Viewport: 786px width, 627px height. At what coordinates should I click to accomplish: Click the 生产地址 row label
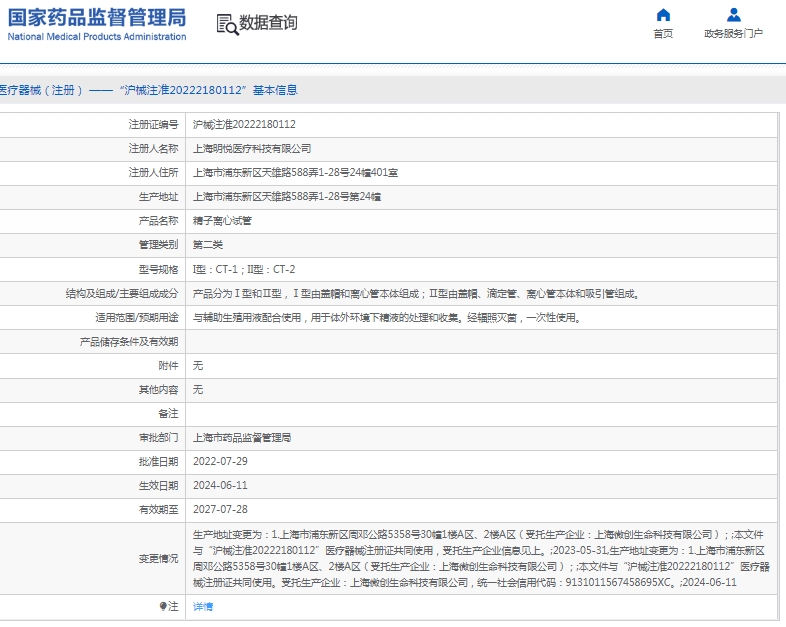158,196
